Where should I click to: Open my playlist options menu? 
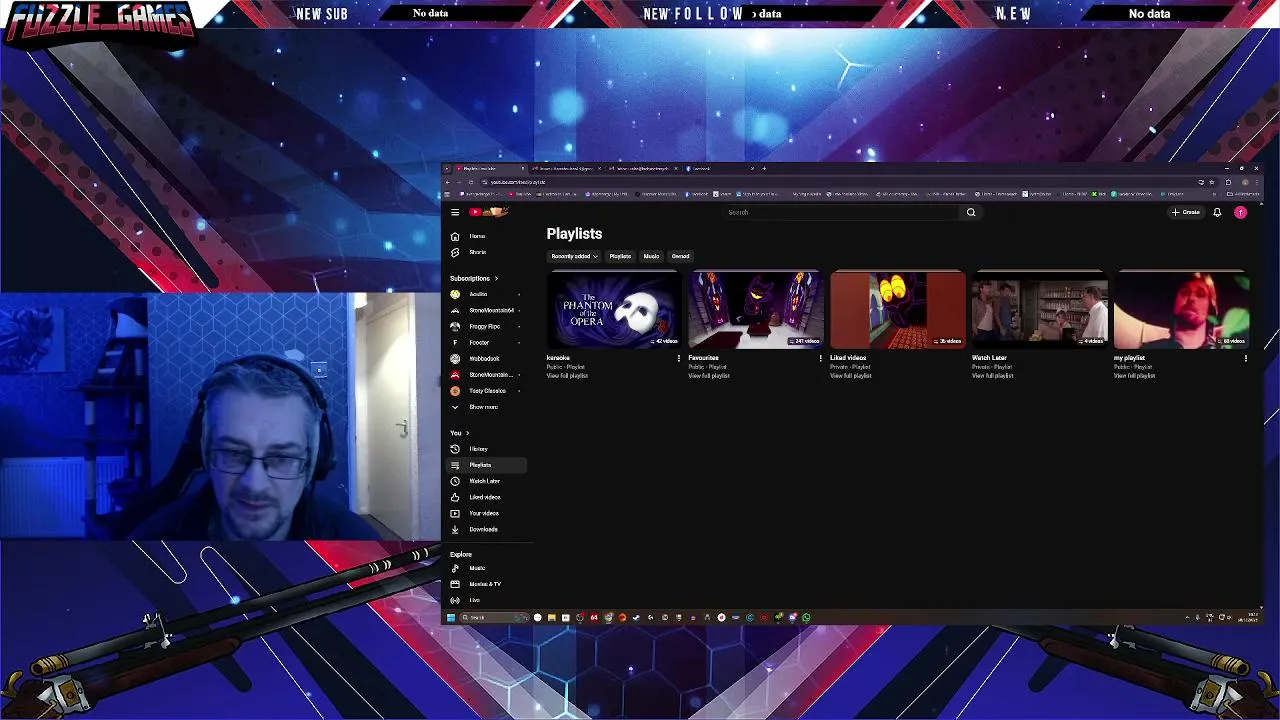coord(1246,358)
